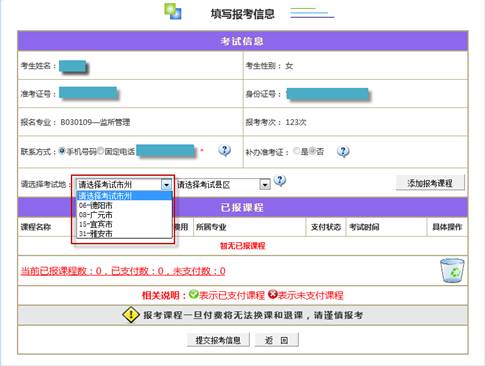Click the 所属专业 column header
This screenshot has width=485, height=366.
pyautogui.click(x=211, y=227)
